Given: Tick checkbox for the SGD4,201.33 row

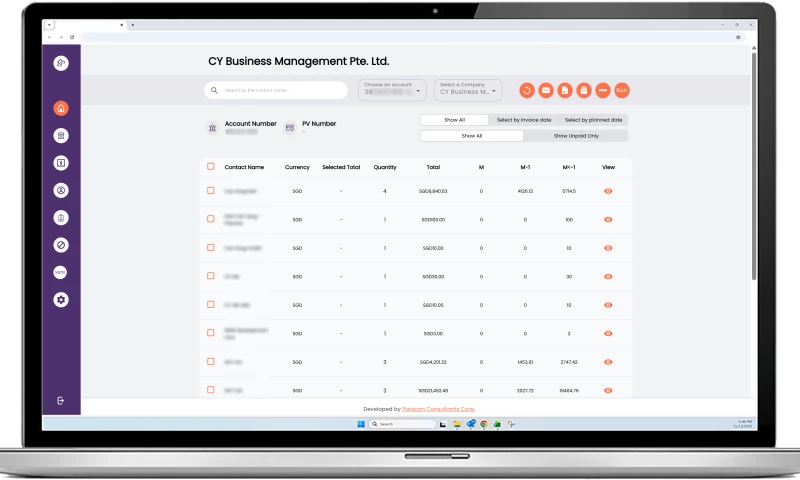Looking at the screenshot, I should [211, 361].
